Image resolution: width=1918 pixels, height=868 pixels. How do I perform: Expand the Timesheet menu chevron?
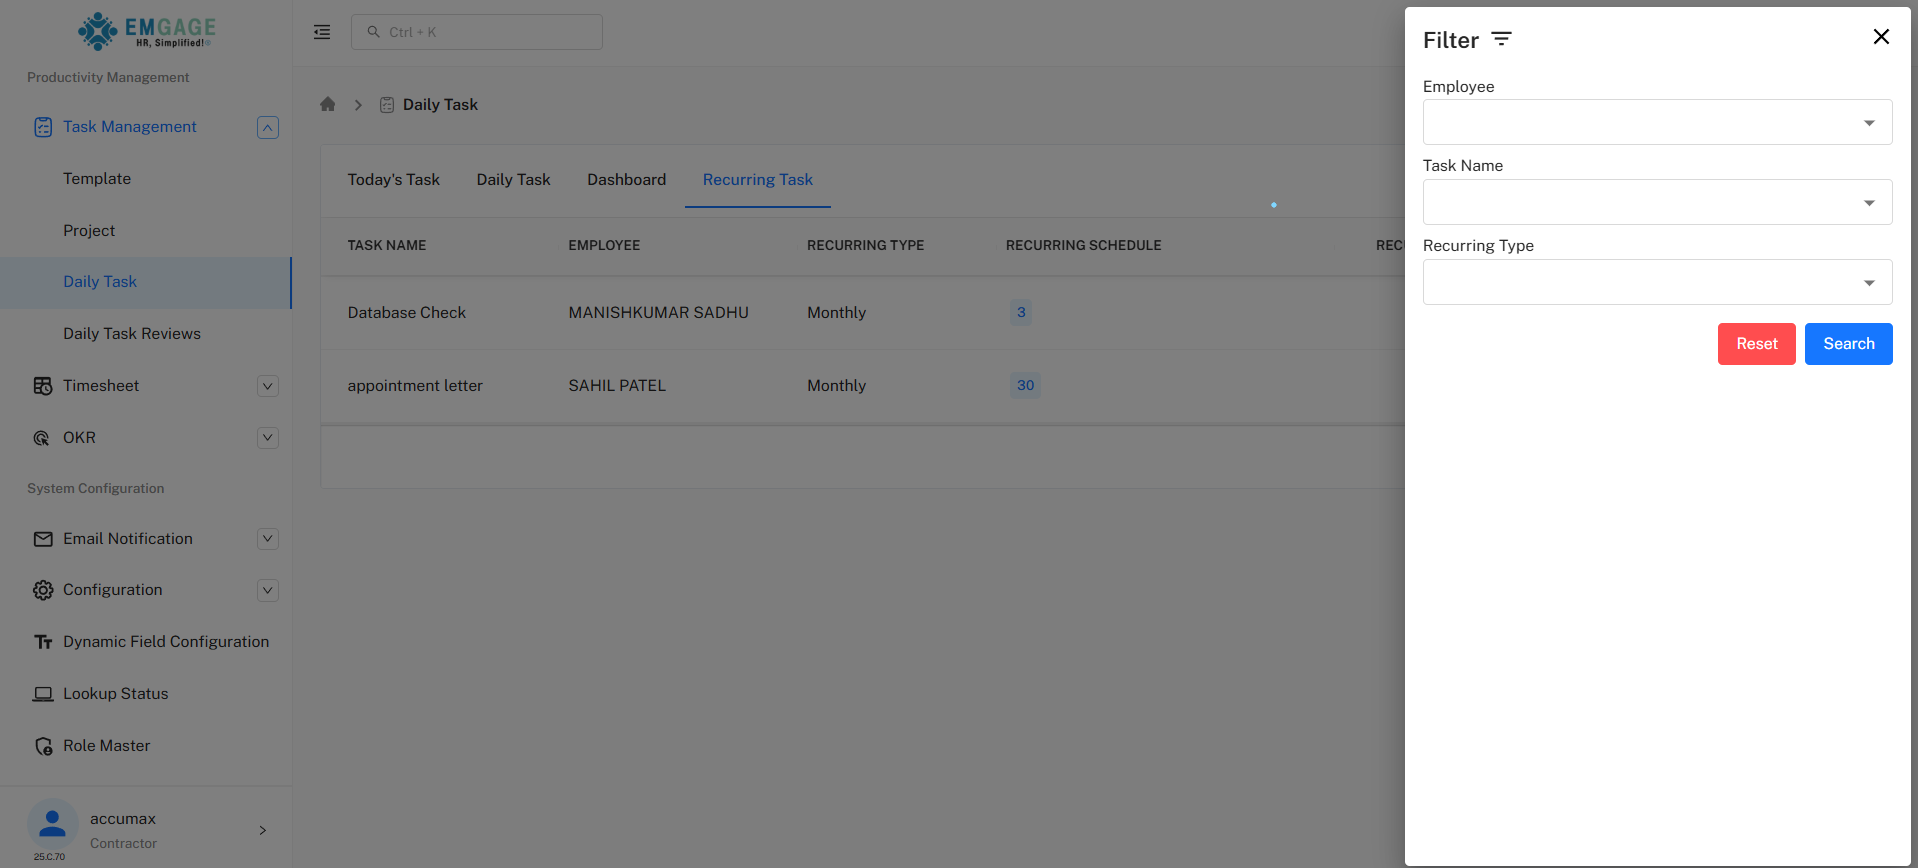point(267,386)
